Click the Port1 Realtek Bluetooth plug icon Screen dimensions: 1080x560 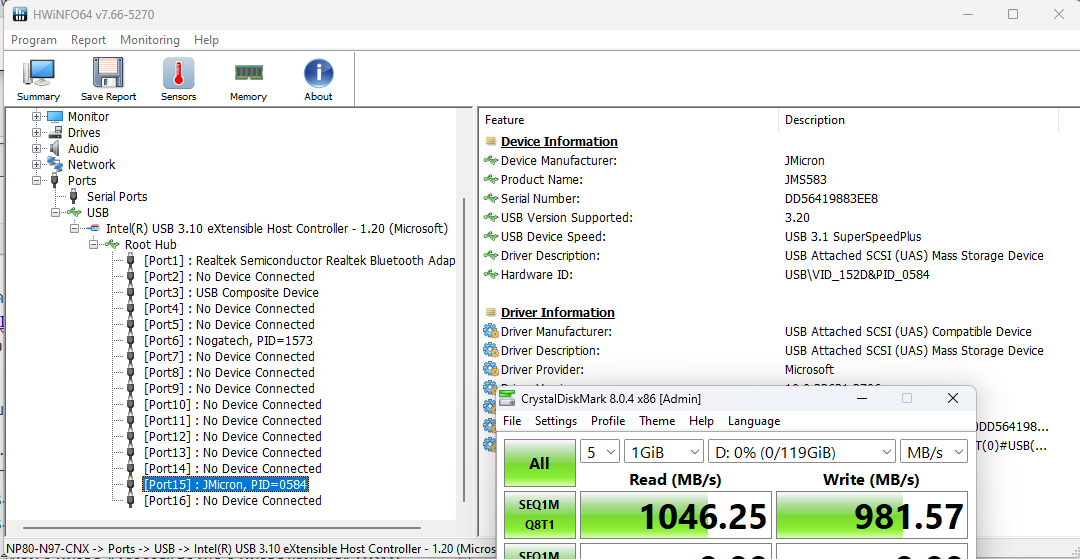pyautogui.click(x=130, y=260)
